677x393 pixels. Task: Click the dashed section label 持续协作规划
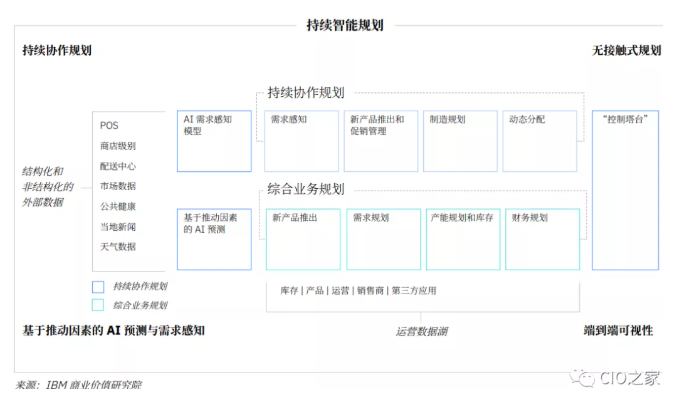click(306, 92)
